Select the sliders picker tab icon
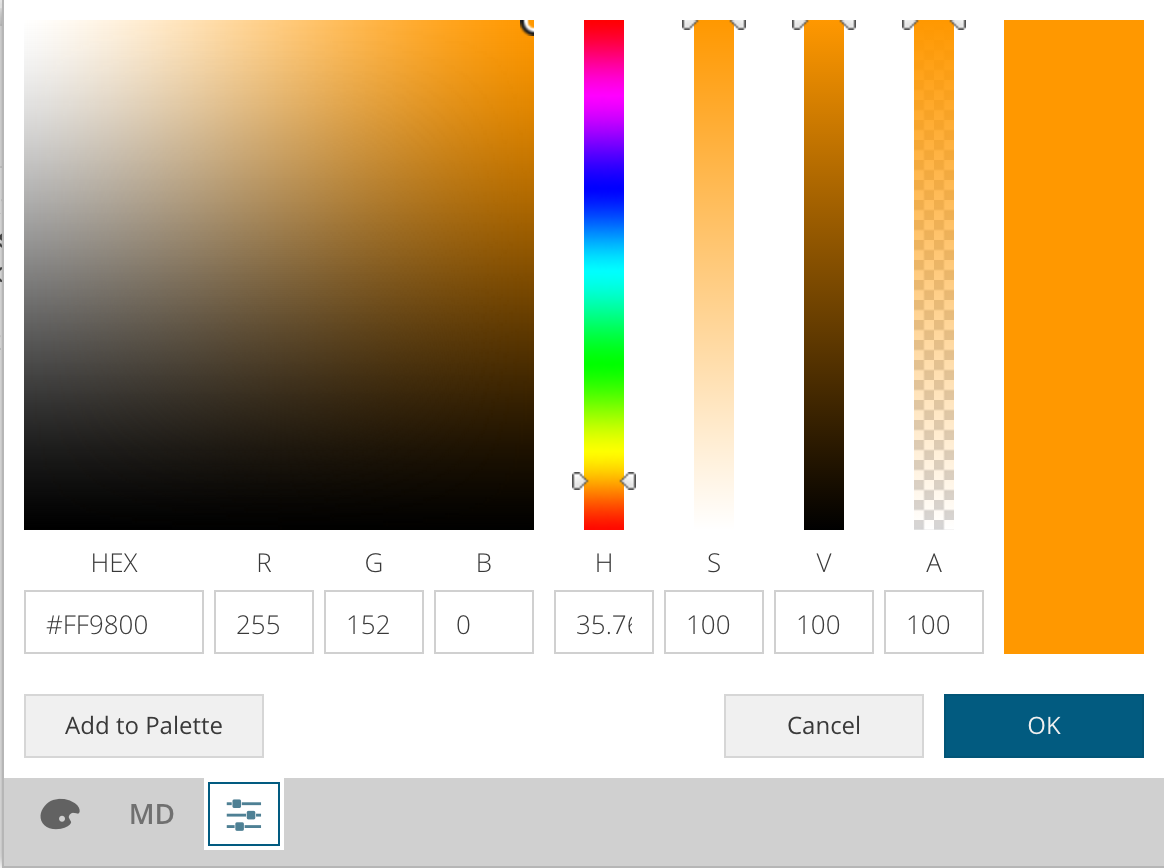The image size is (1164, 868). point(242,814)
